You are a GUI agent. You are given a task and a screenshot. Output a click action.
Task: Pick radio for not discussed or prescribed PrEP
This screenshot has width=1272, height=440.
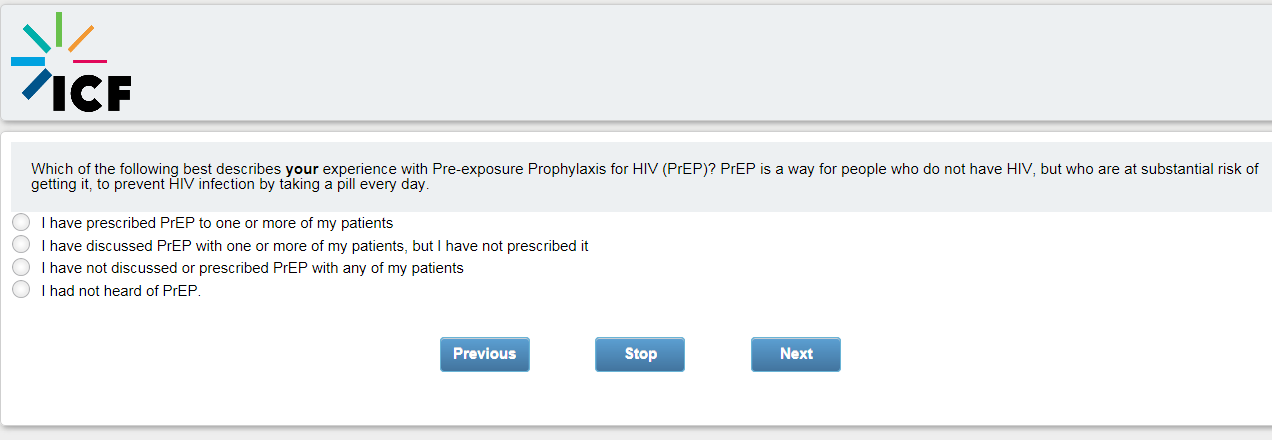coord(21,268)
